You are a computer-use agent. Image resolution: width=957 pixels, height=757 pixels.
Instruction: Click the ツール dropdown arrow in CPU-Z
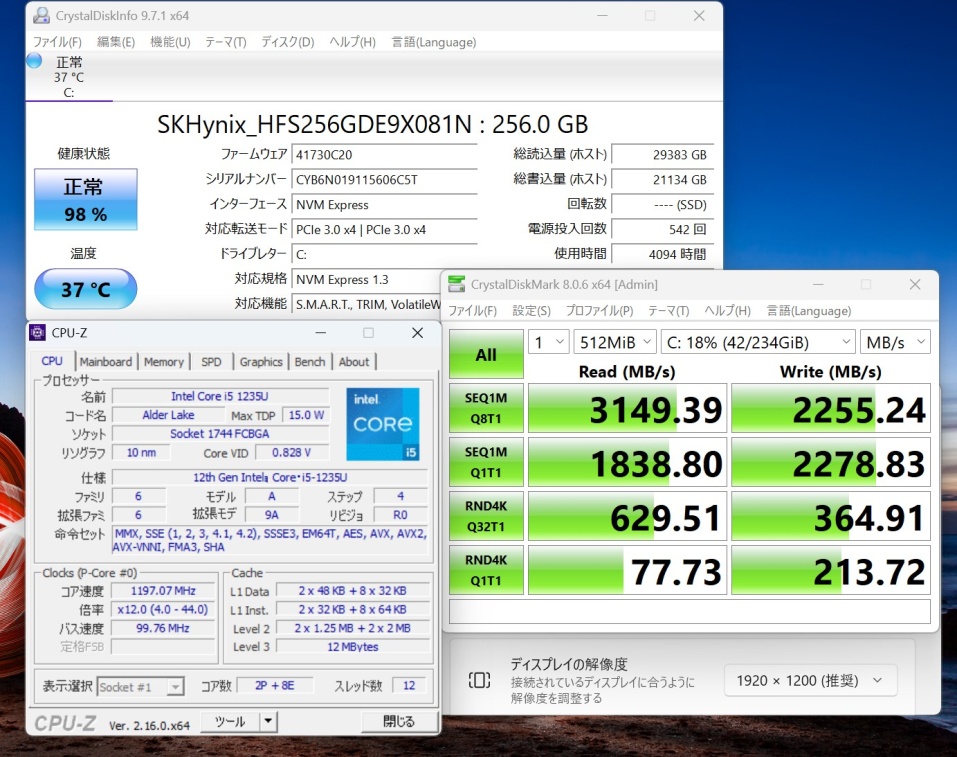tap(268, 721)
